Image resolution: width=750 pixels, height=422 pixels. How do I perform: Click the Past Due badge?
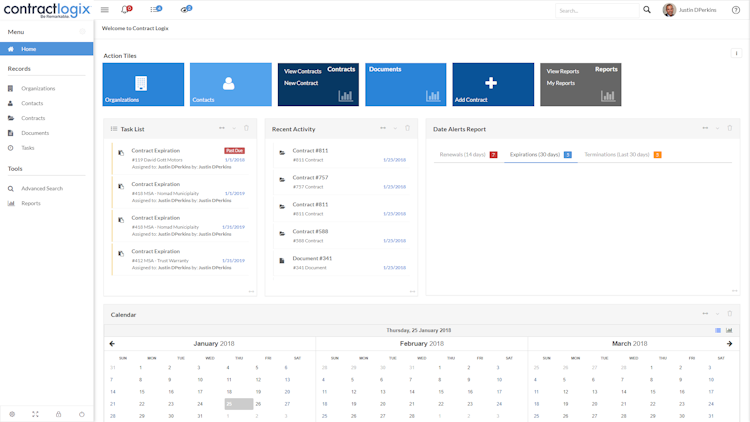(234, 151)
